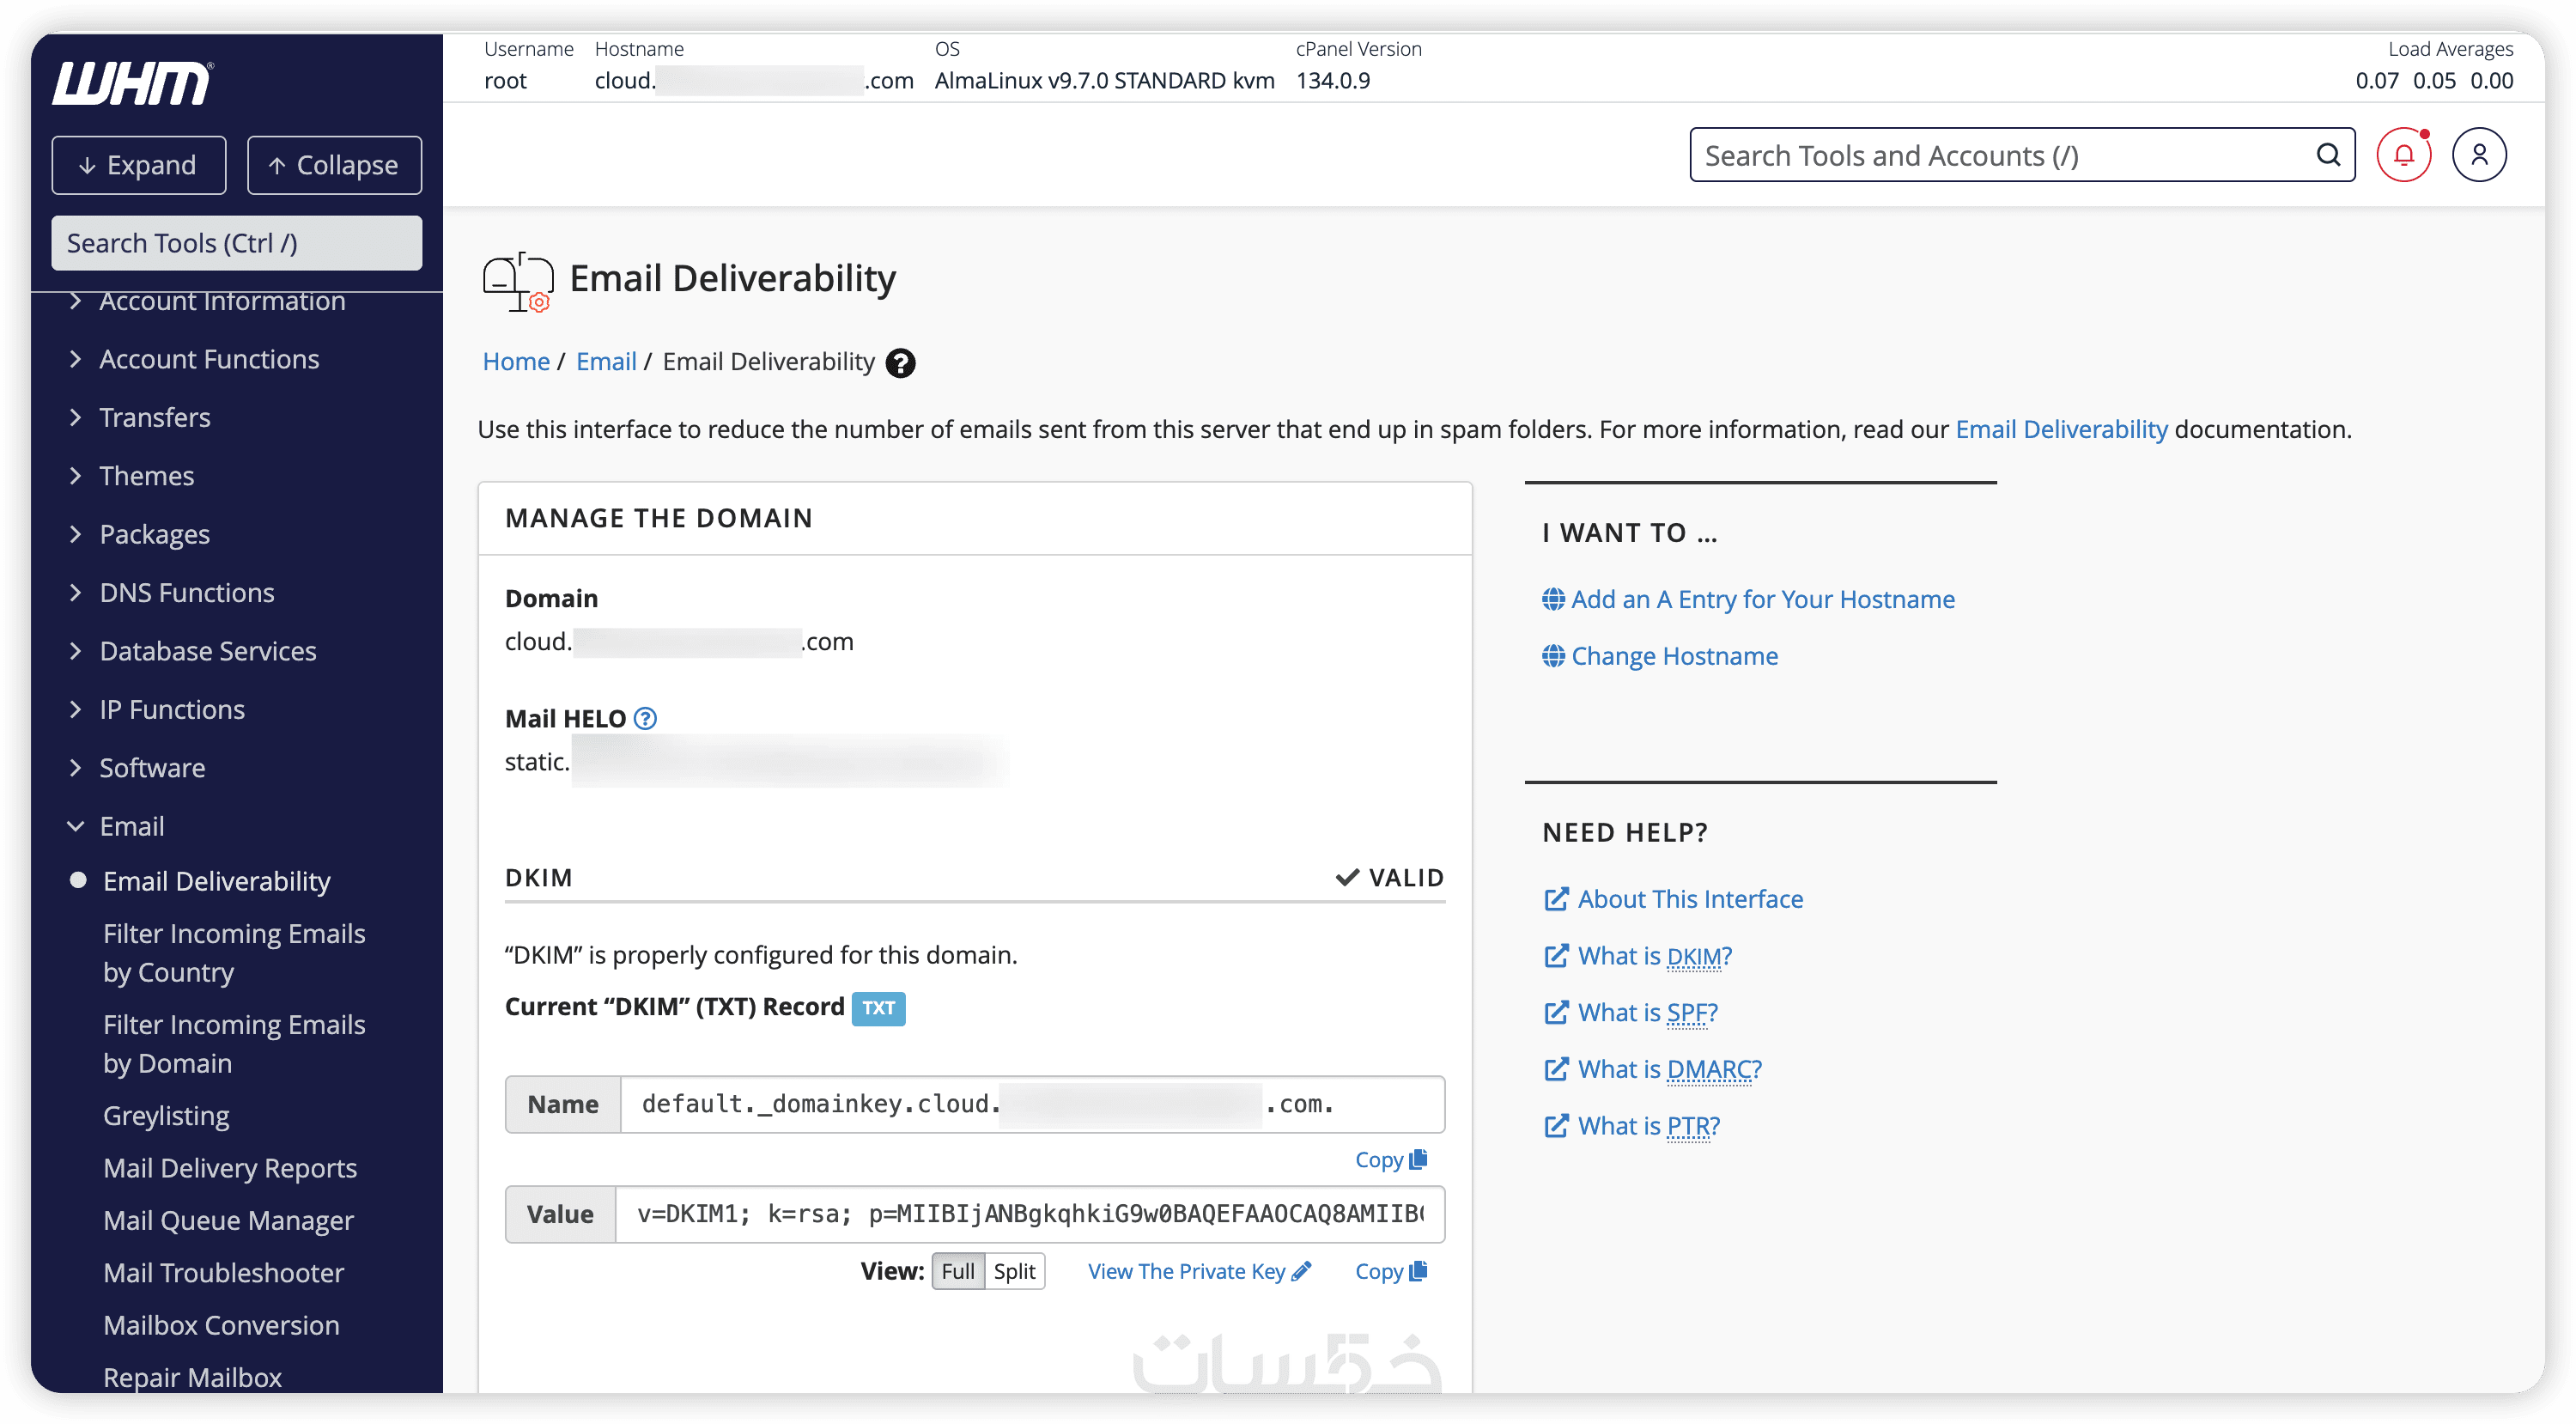Viewport: 2576px width, 1424px height.
Task: Click the magnifier icon in search box
Action: [2328, 155]
